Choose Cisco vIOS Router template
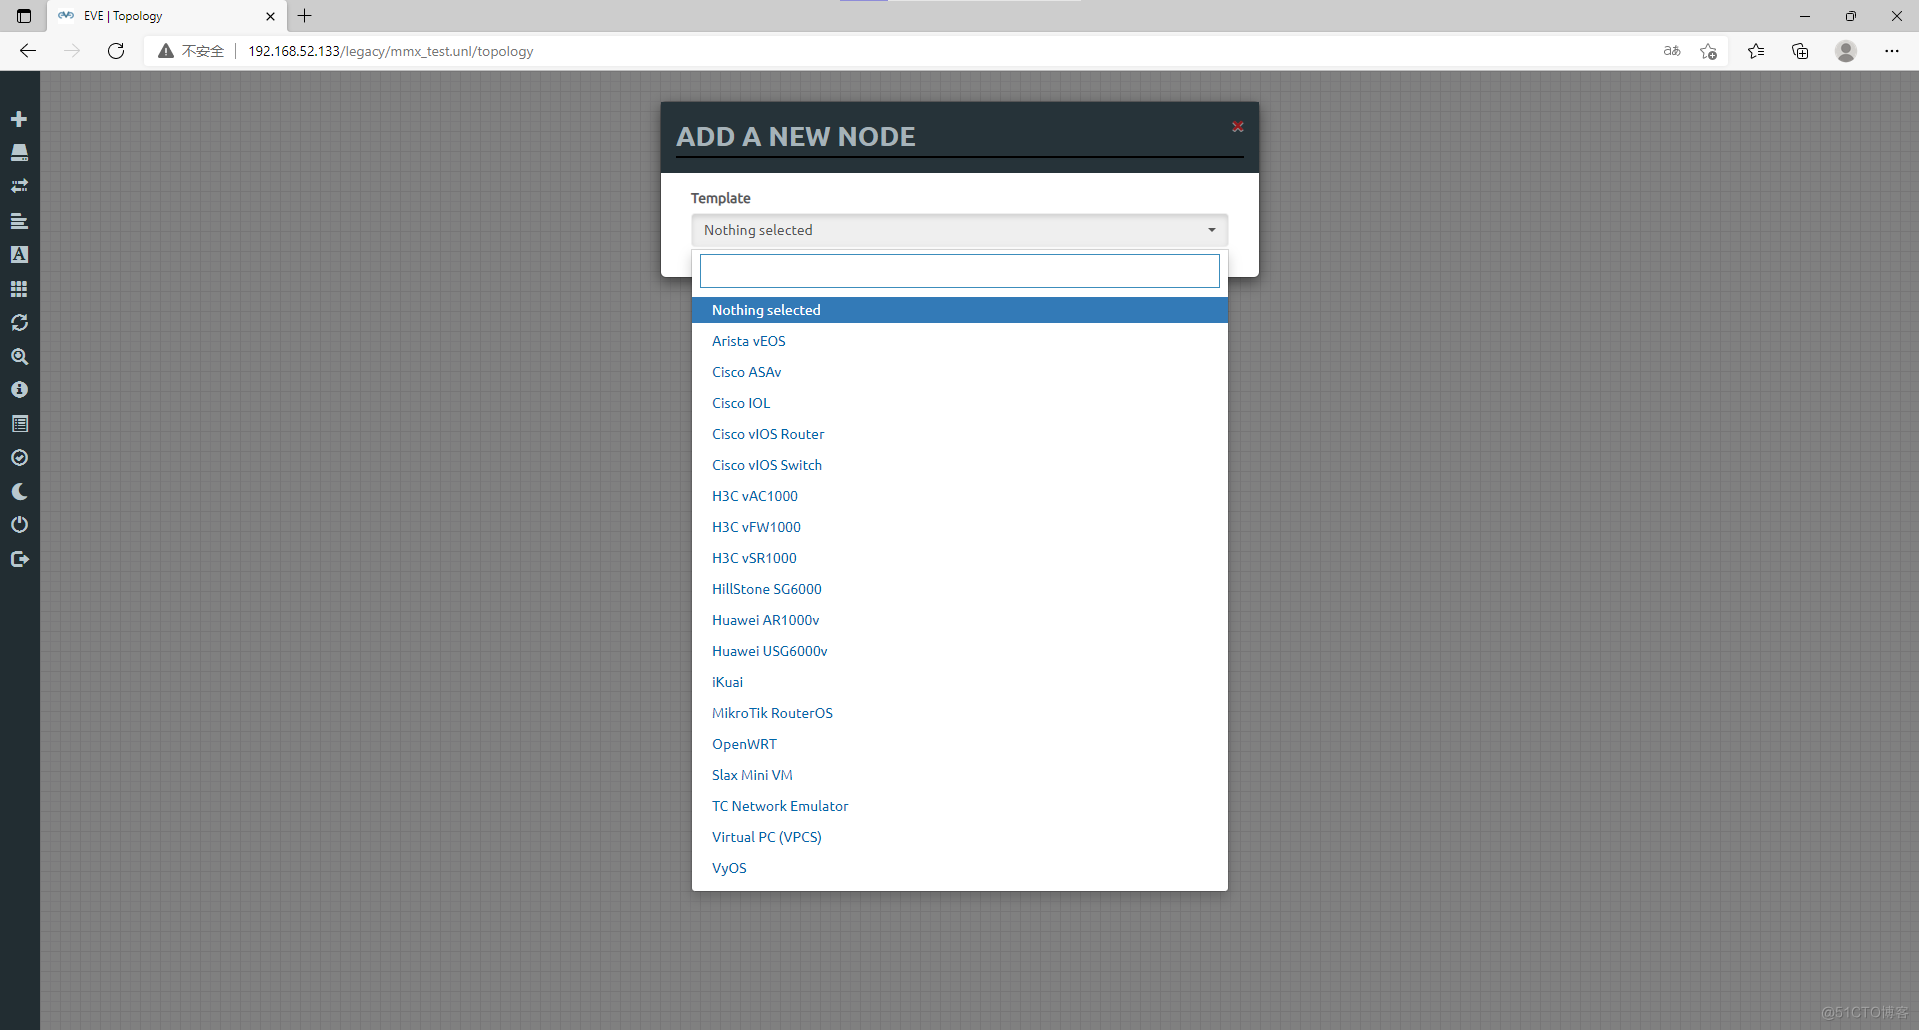 (959, 434)
